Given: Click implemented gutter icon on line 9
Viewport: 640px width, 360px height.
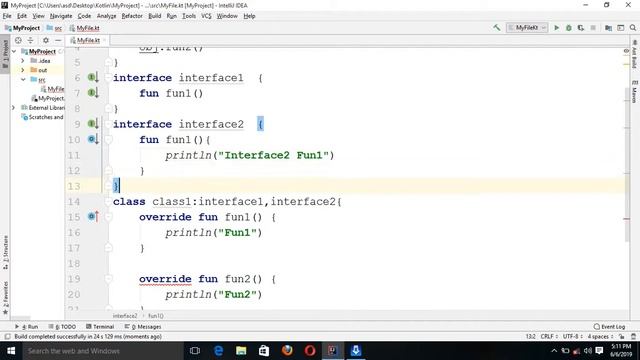Looking at the screenshot, I should [x=93, y=124].
